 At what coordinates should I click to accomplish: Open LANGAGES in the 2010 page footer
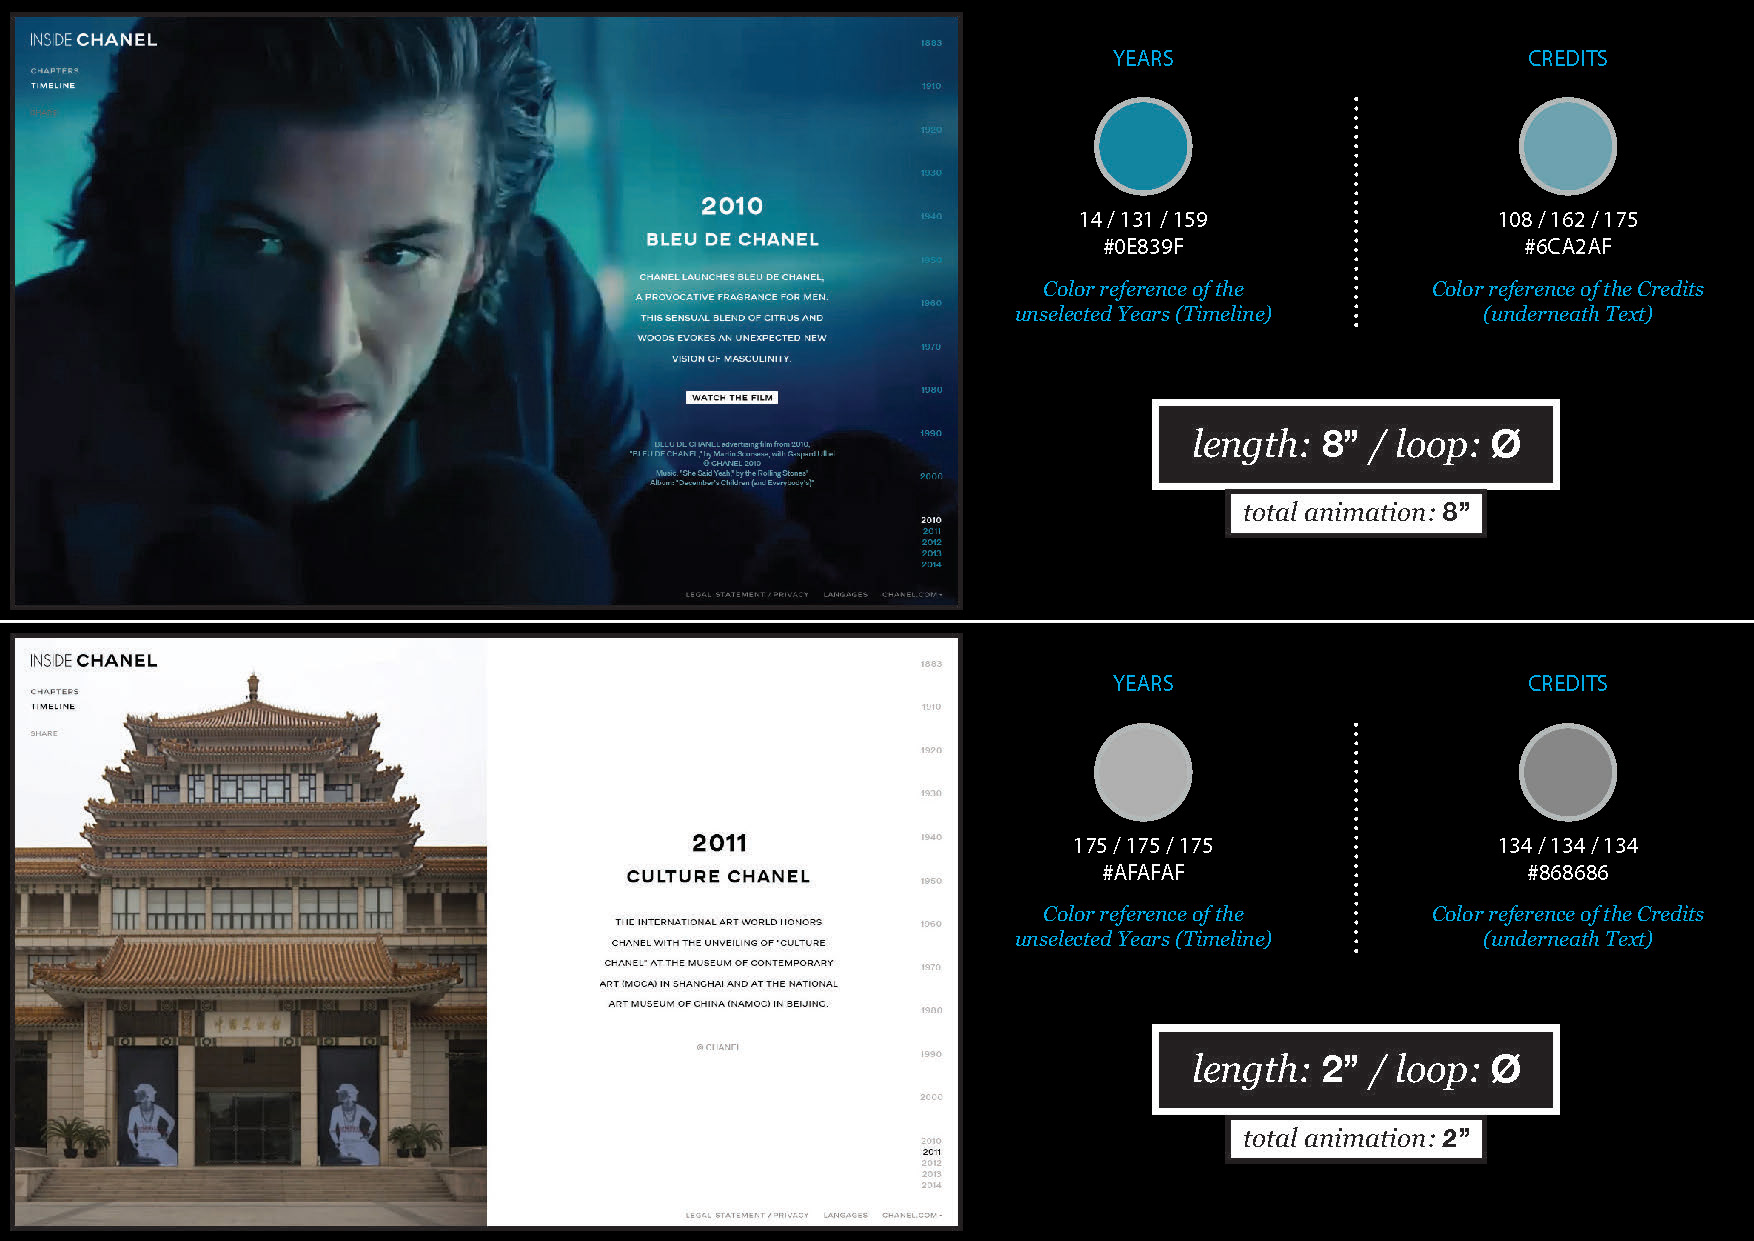click(x=845, y=595)
